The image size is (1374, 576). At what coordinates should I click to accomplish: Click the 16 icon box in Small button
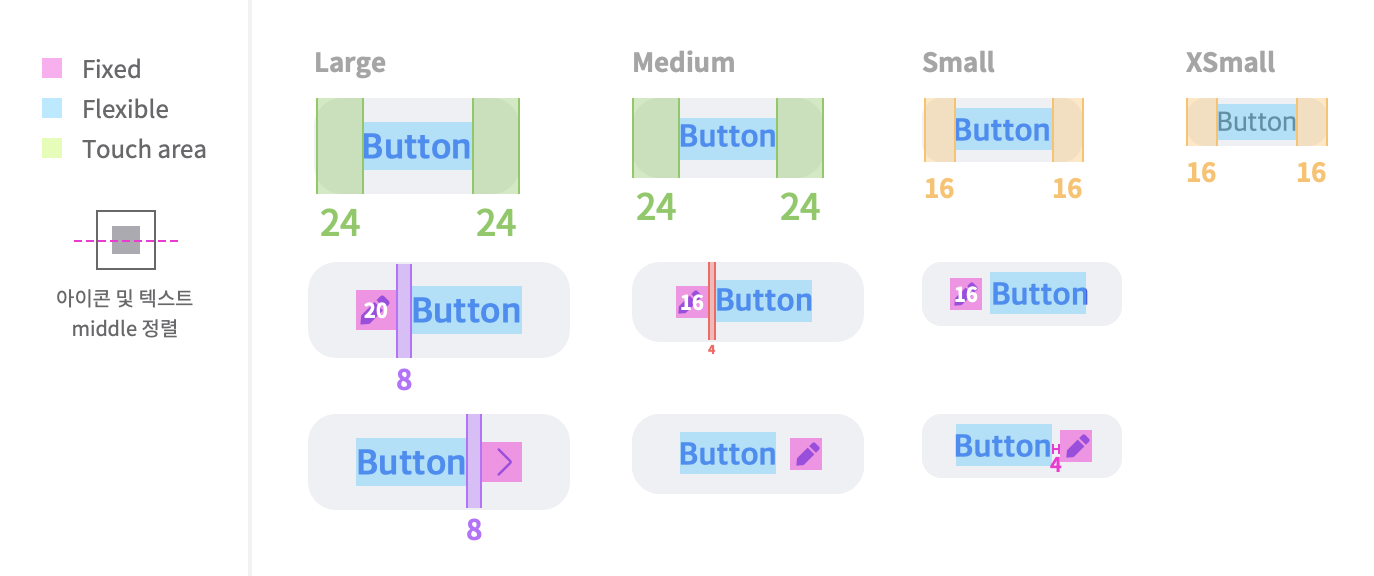966,294
